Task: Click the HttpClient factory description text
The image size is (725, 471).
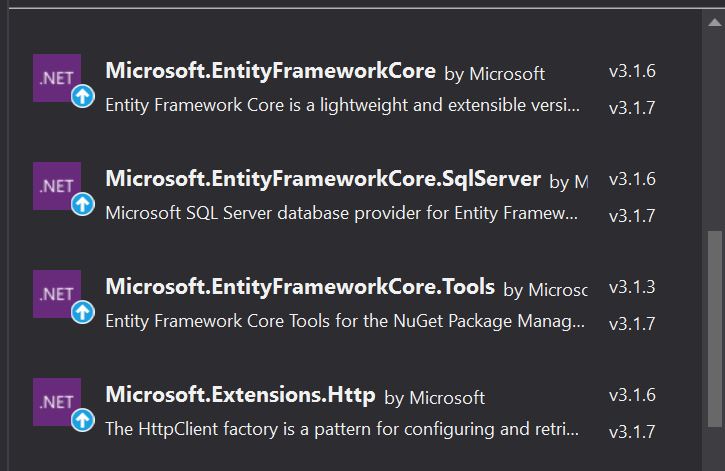Action: [341, 429]
